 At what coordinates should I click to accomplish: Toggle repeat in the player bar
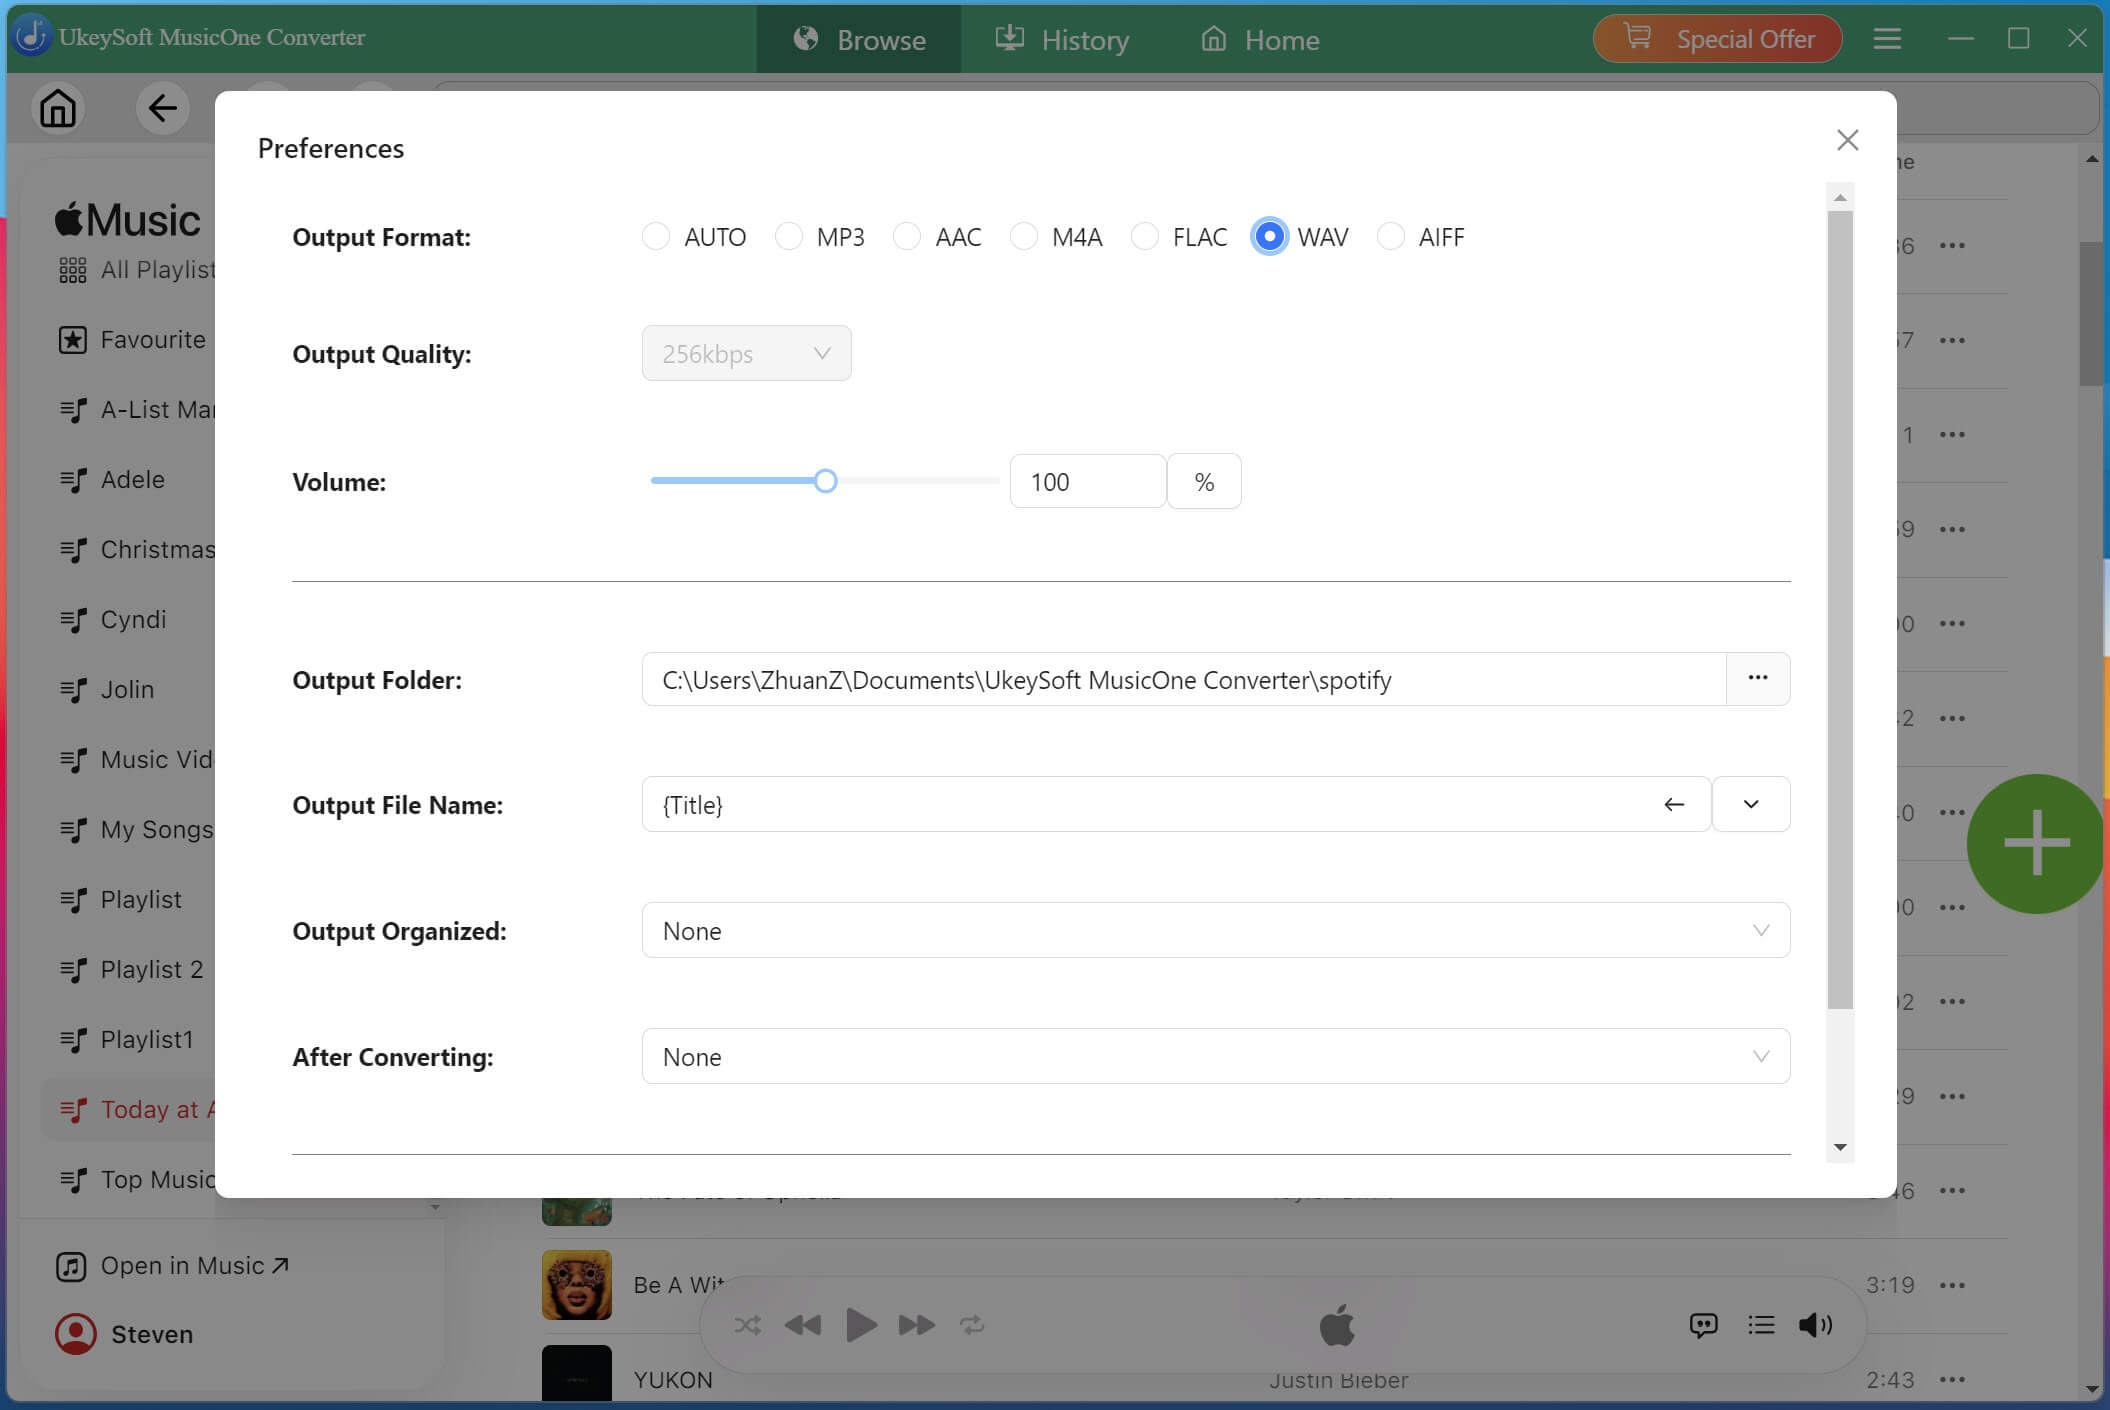(x=972, y=1325)
